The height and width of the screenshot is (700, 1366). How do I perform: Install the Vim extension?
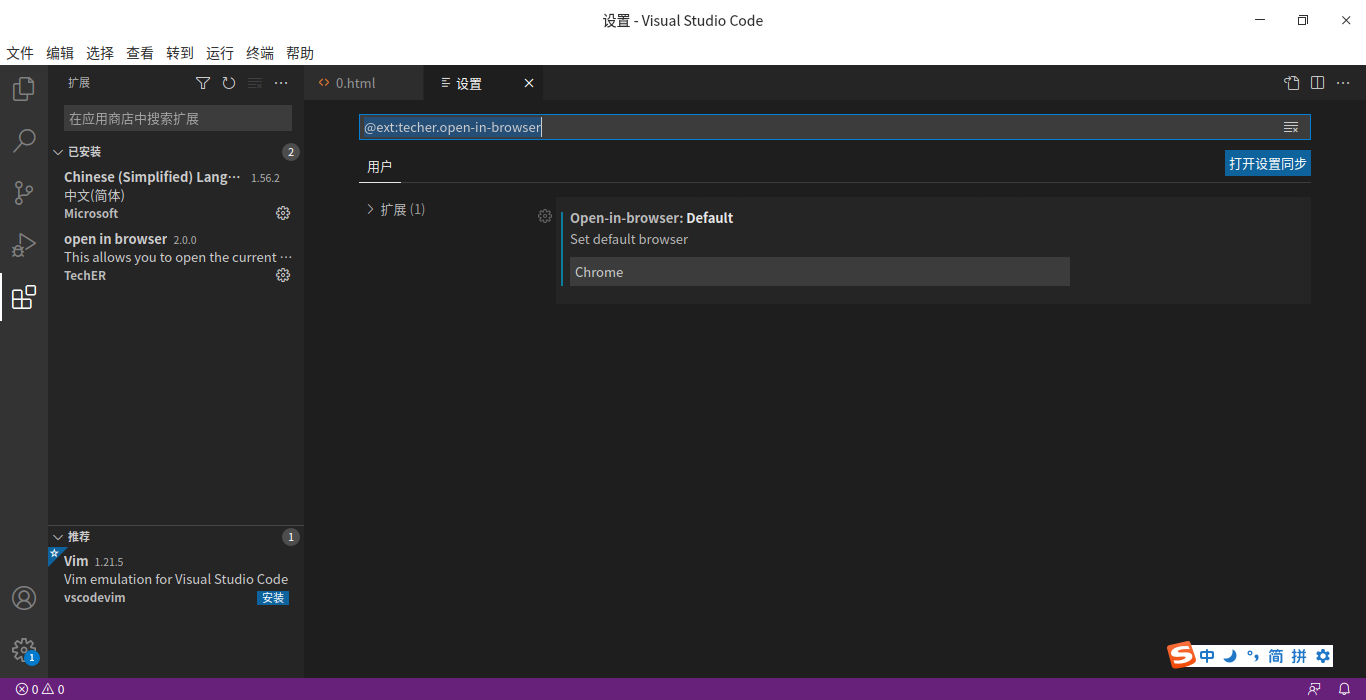[273, 598]
